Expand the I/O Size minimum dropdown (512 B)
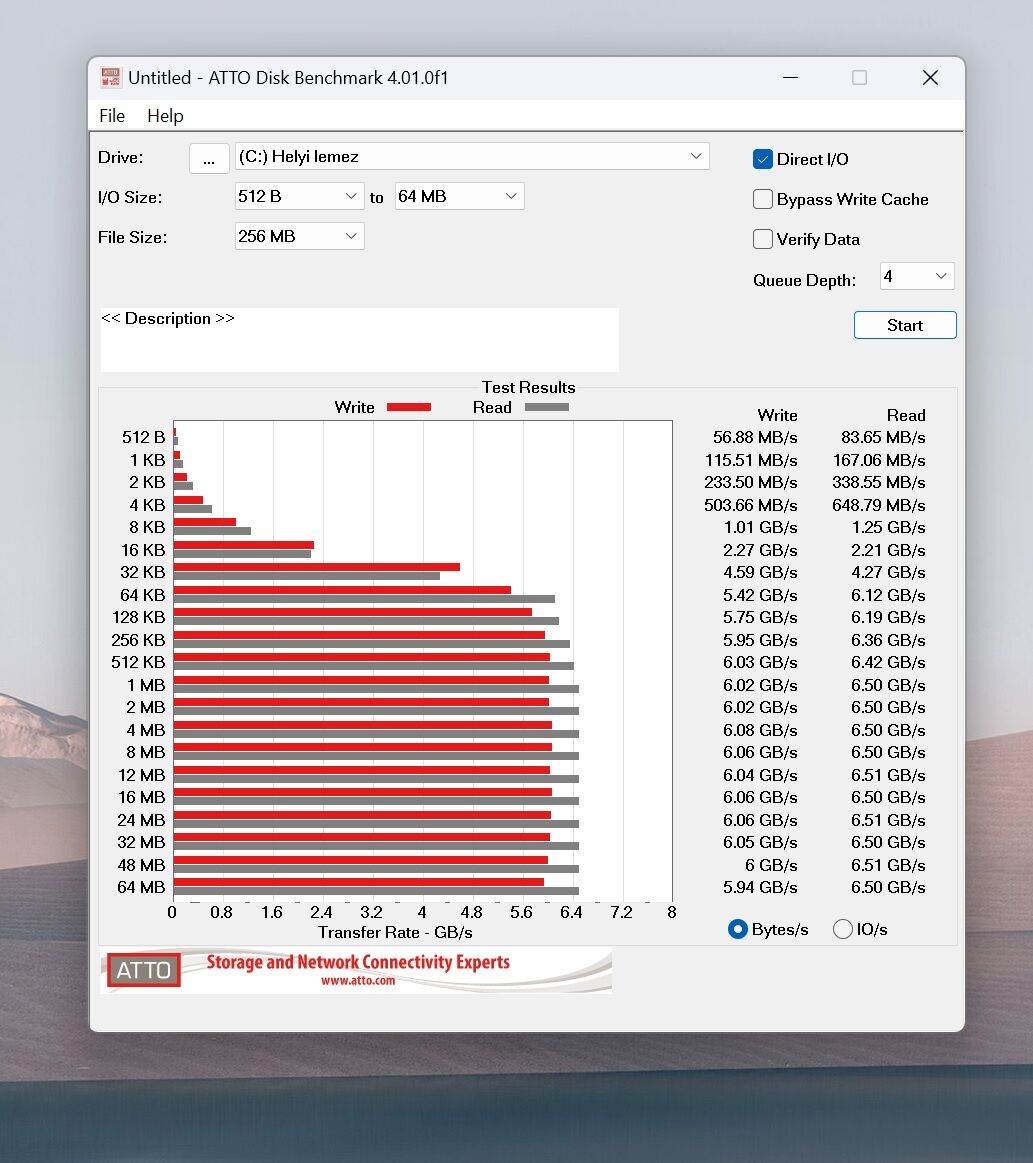The image size is (1033, 1163). [299, 197]
